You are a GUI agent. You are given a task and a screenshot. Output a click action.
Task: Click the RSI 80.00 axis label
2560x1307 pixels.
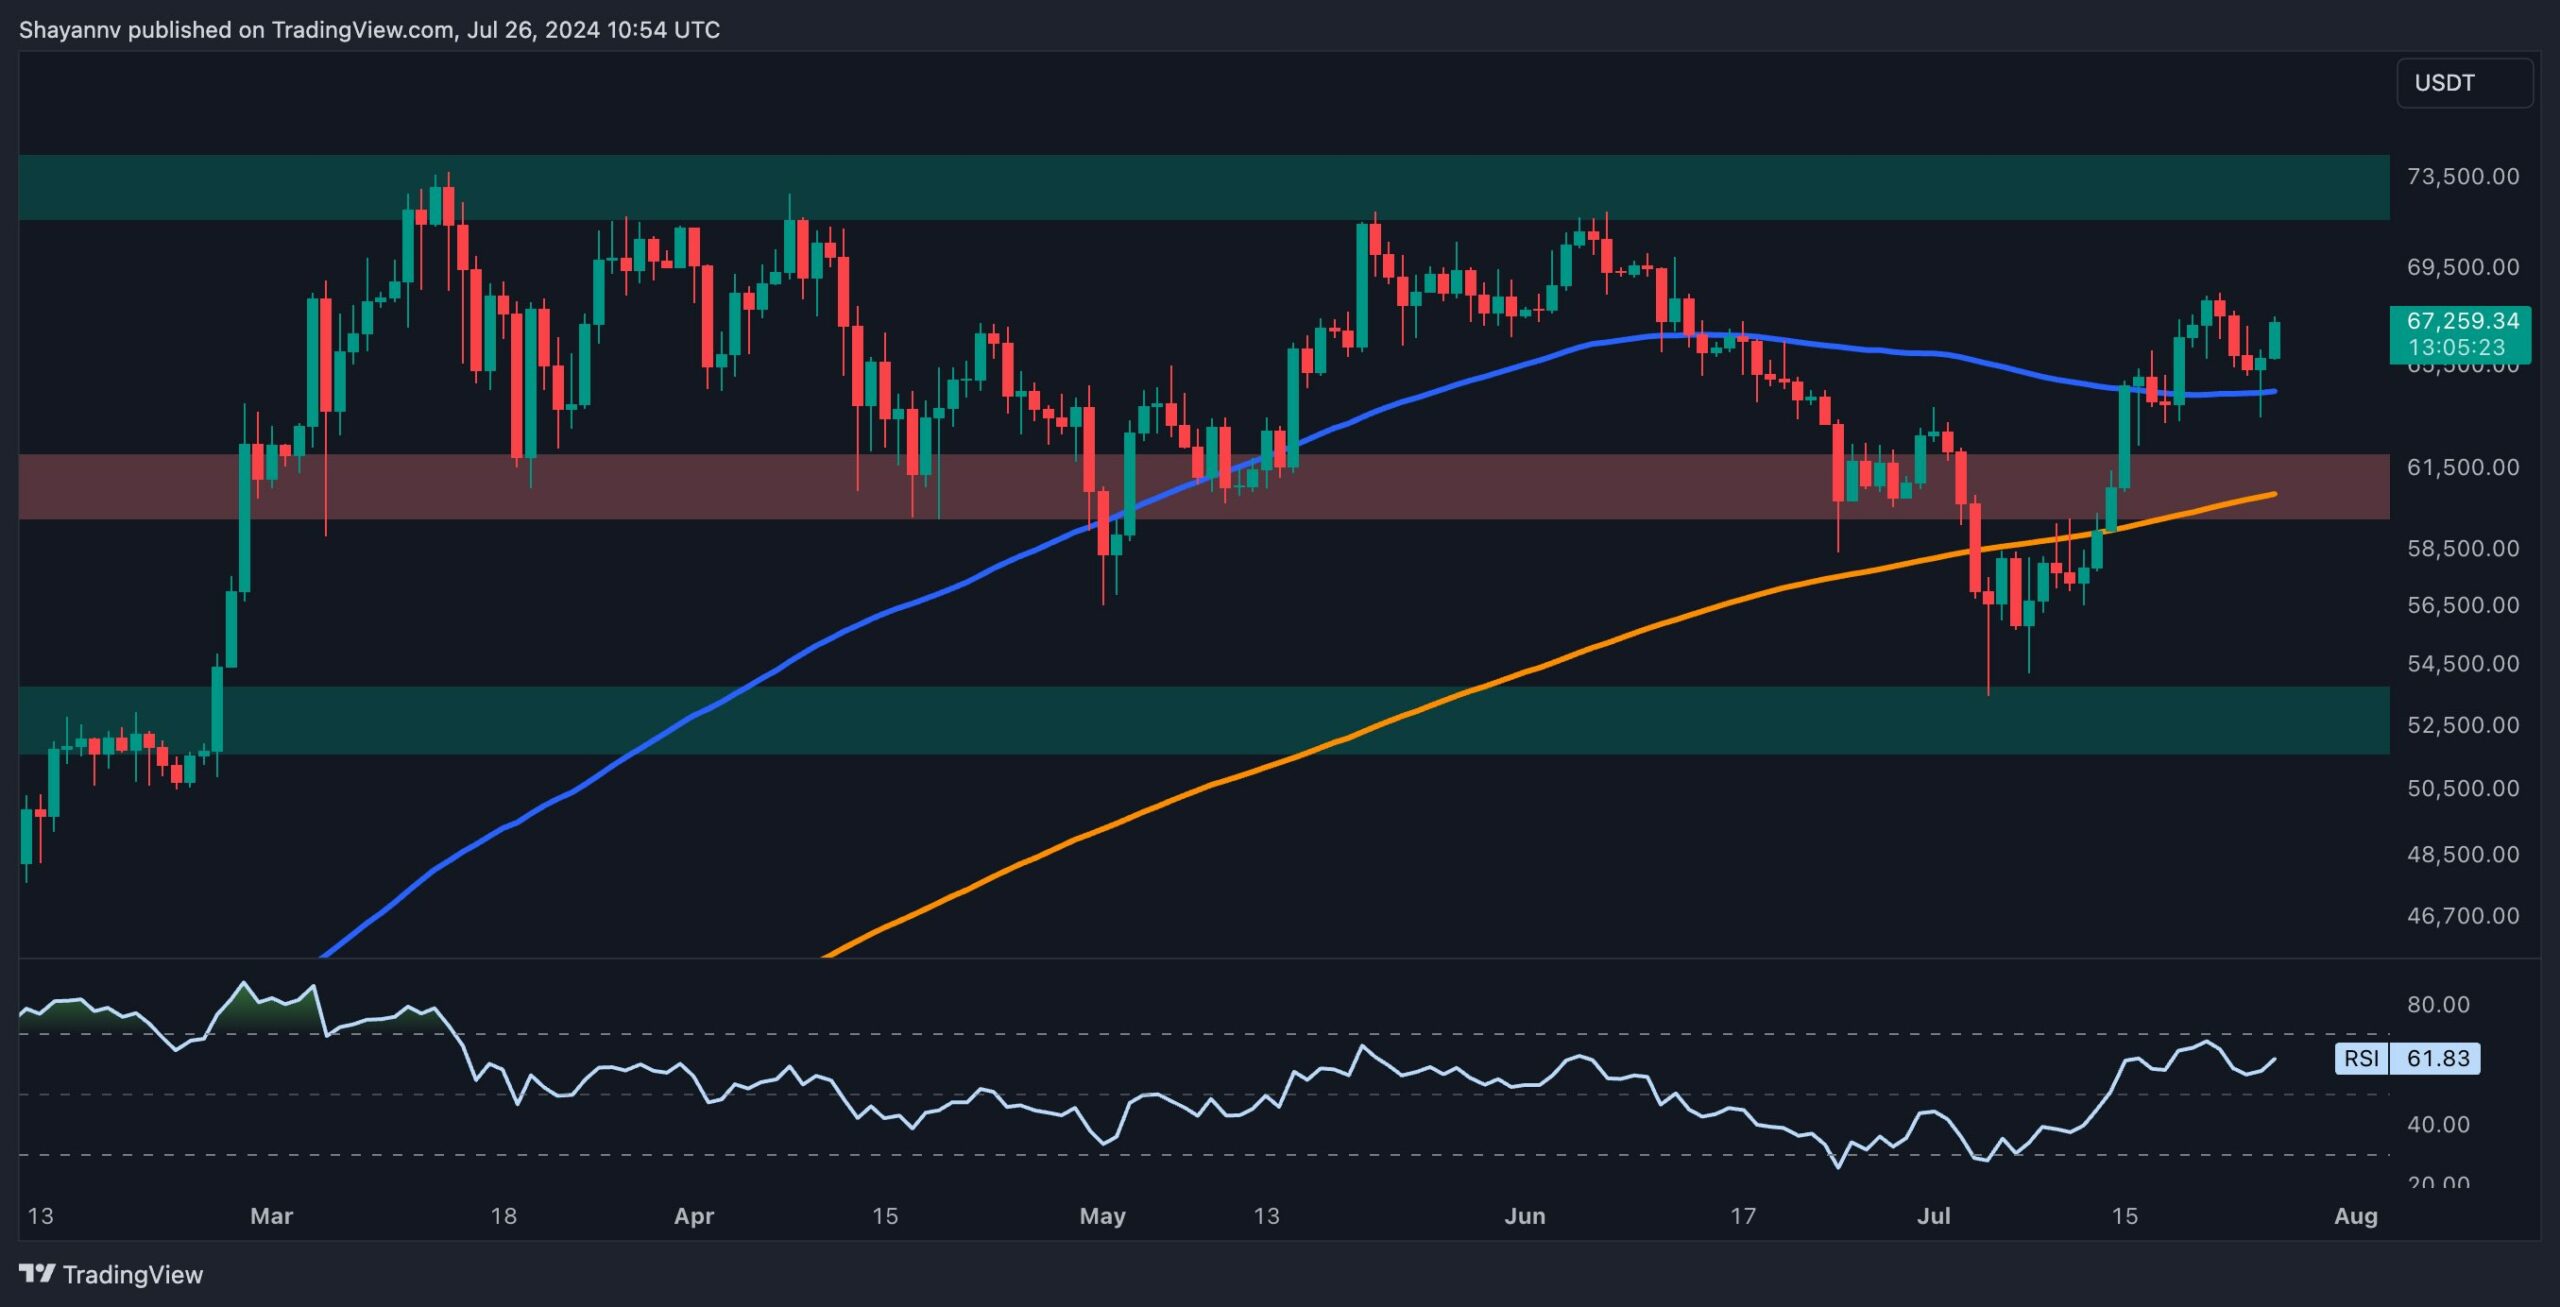[2438, 1004]
